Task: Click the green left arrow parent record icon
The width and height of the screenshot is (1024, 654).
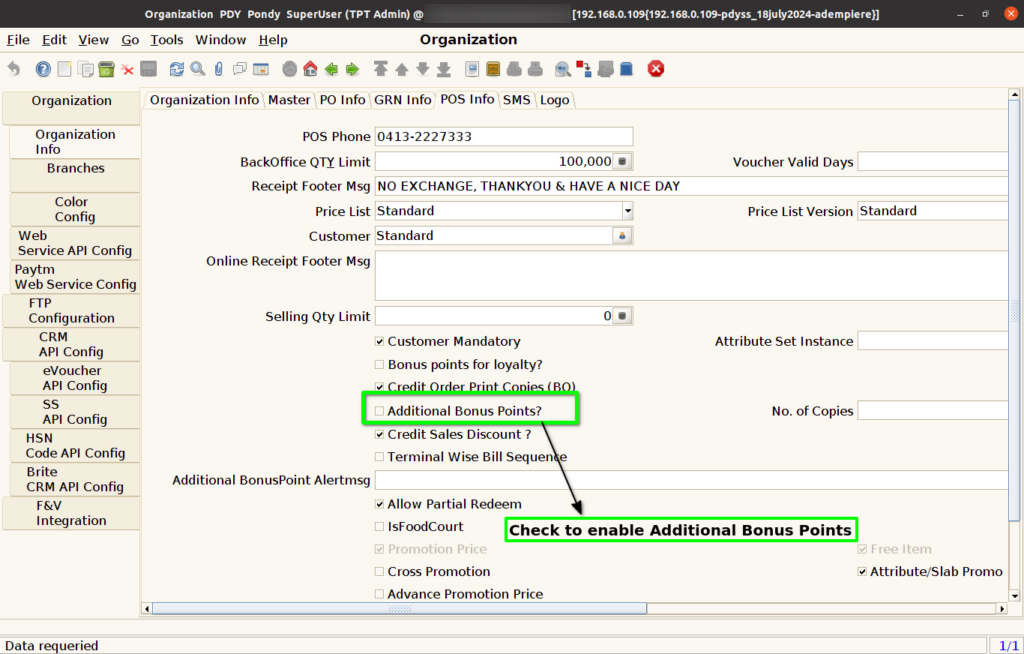Action: point(331,69)
